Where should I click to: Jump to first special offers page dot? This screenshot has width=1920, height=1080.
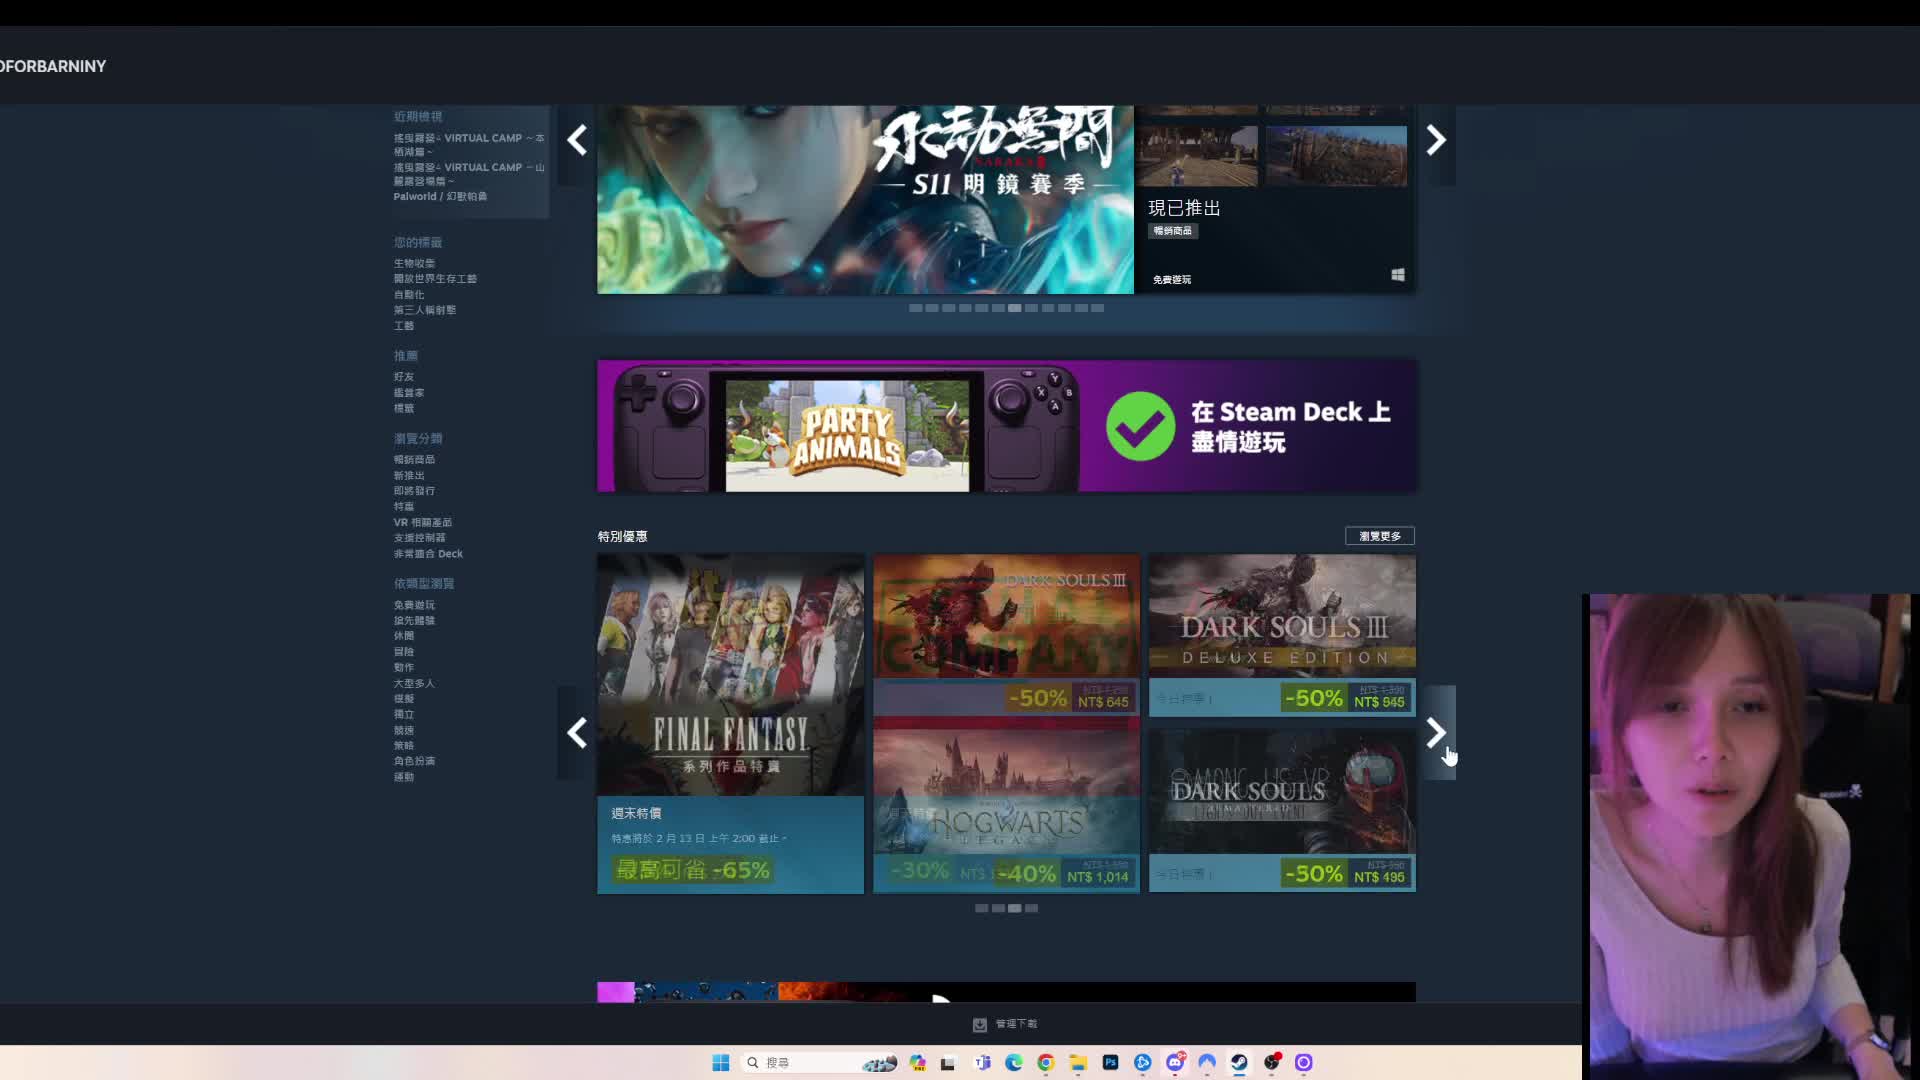pyautogui.click(x=981, y=908)
